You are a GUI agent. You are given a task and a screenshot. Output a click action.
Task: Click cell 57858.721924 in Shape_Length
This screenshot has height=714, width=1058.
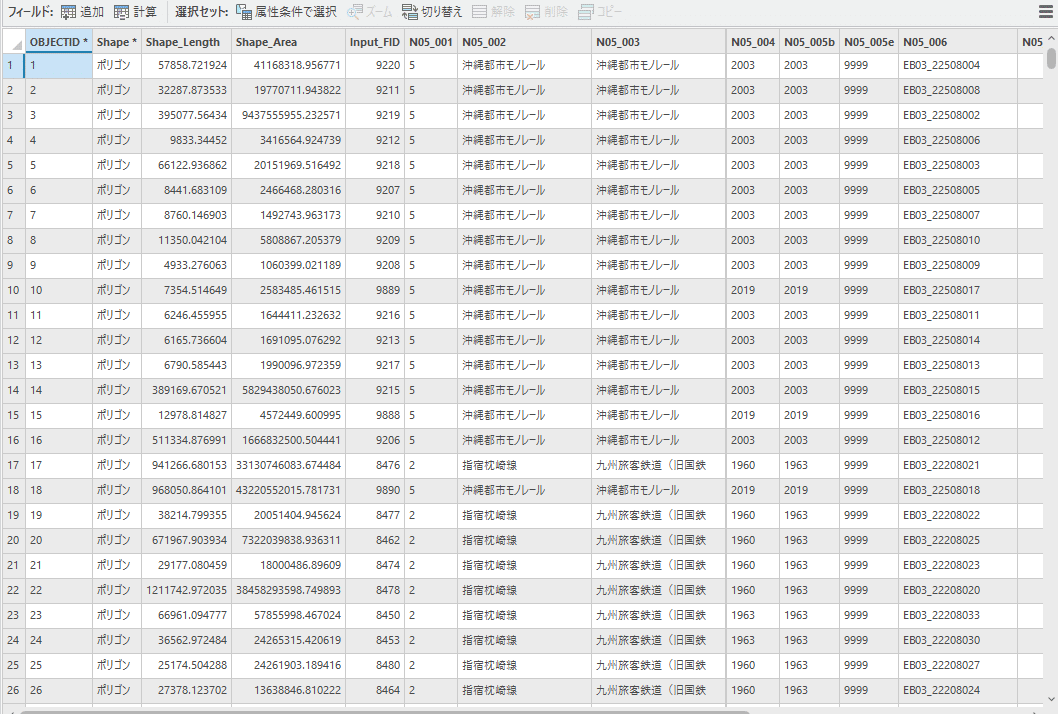186,65
